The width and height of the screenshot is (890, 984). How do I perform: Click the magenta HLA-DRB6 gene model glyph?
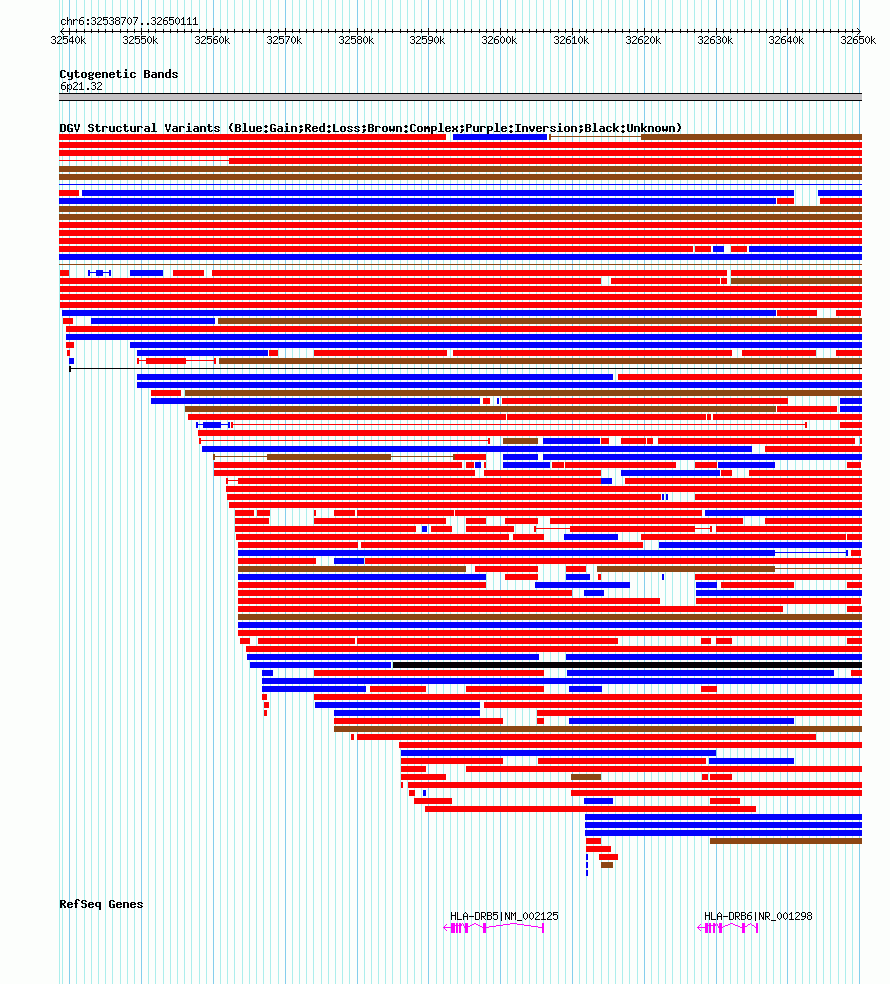pyautogui.click(x=728, y=928)
